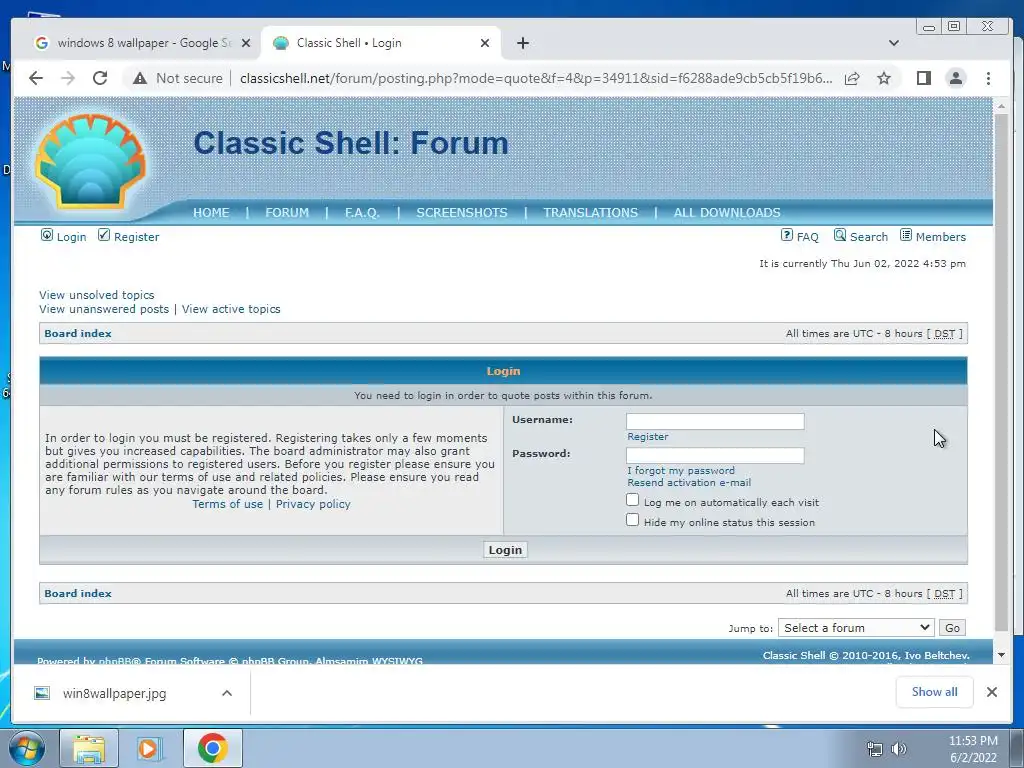The image size is (1024, 768).
Task: Close the Classic Shell Login tab
Action: point(485,43)
